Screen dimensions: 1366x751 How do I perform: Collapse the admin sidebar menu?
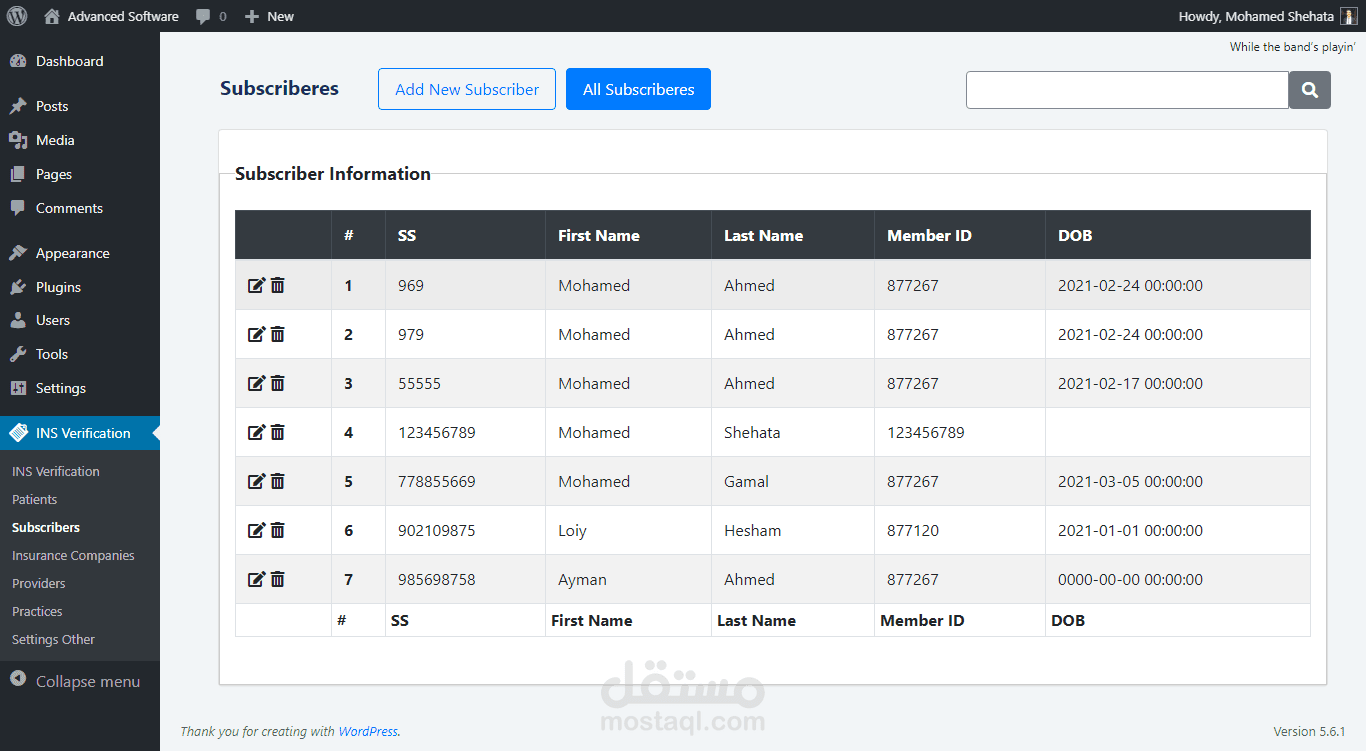tap(80, 681)
